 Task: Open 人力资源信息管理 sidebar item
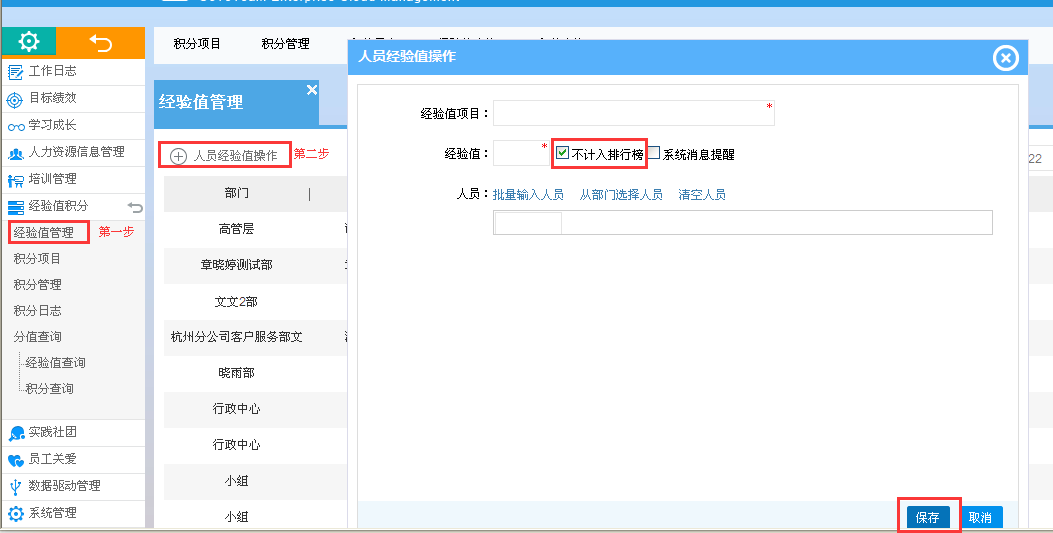pyautogui.click(x=73, y=152)
